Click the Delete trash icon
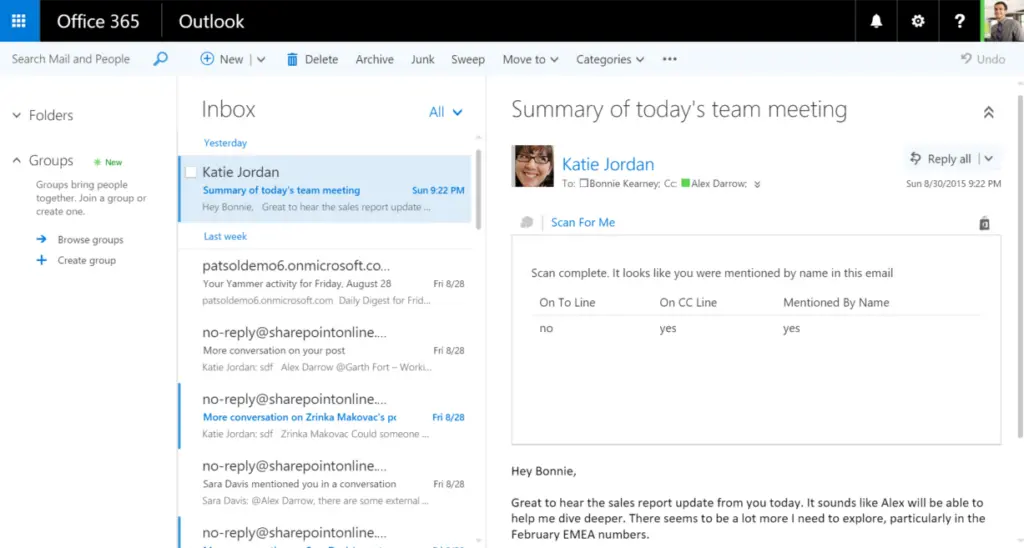This screenshot has width=1024, height=548. 292,59
